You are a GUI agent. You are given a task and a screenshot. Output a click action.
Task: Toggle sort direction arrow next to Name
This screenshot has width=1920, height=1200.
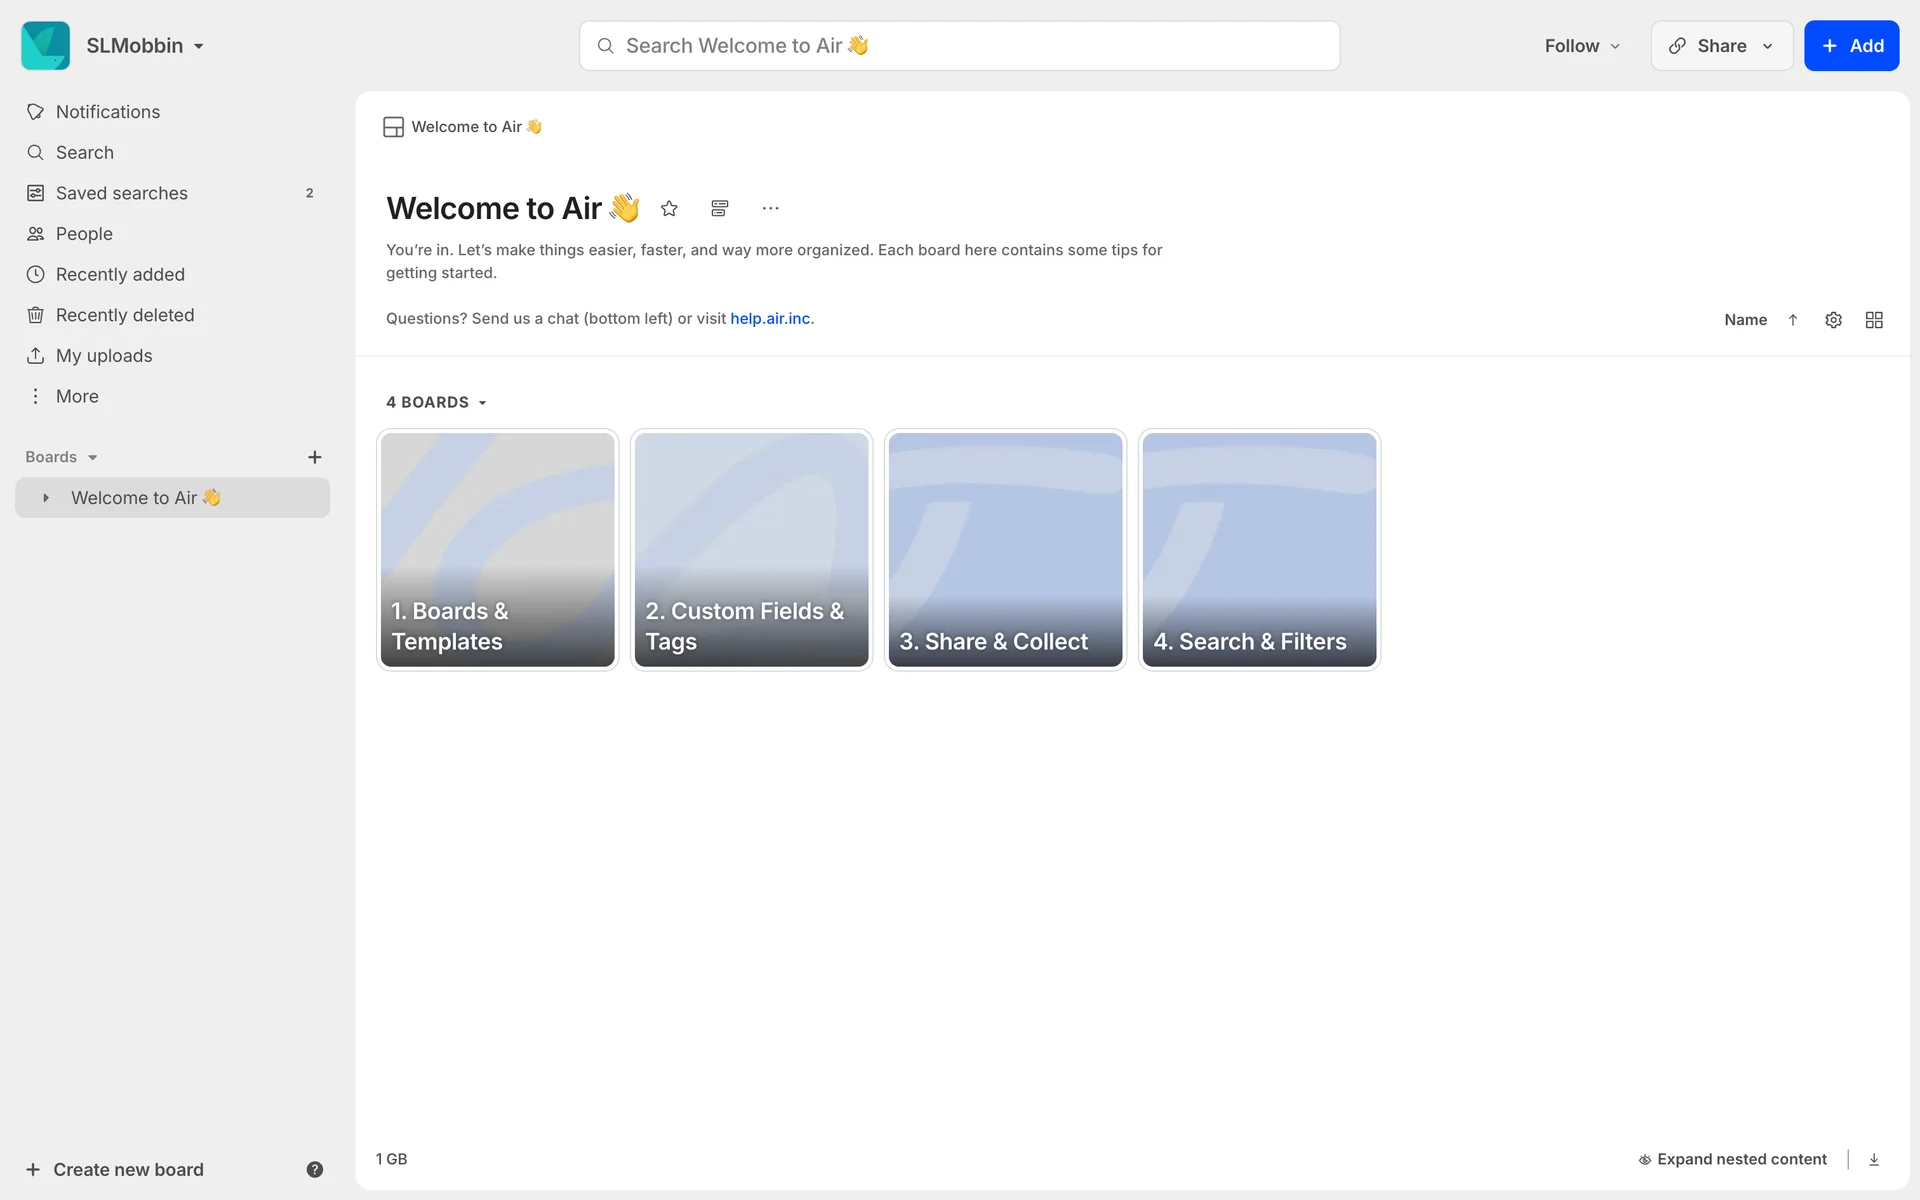point(1793,320)
